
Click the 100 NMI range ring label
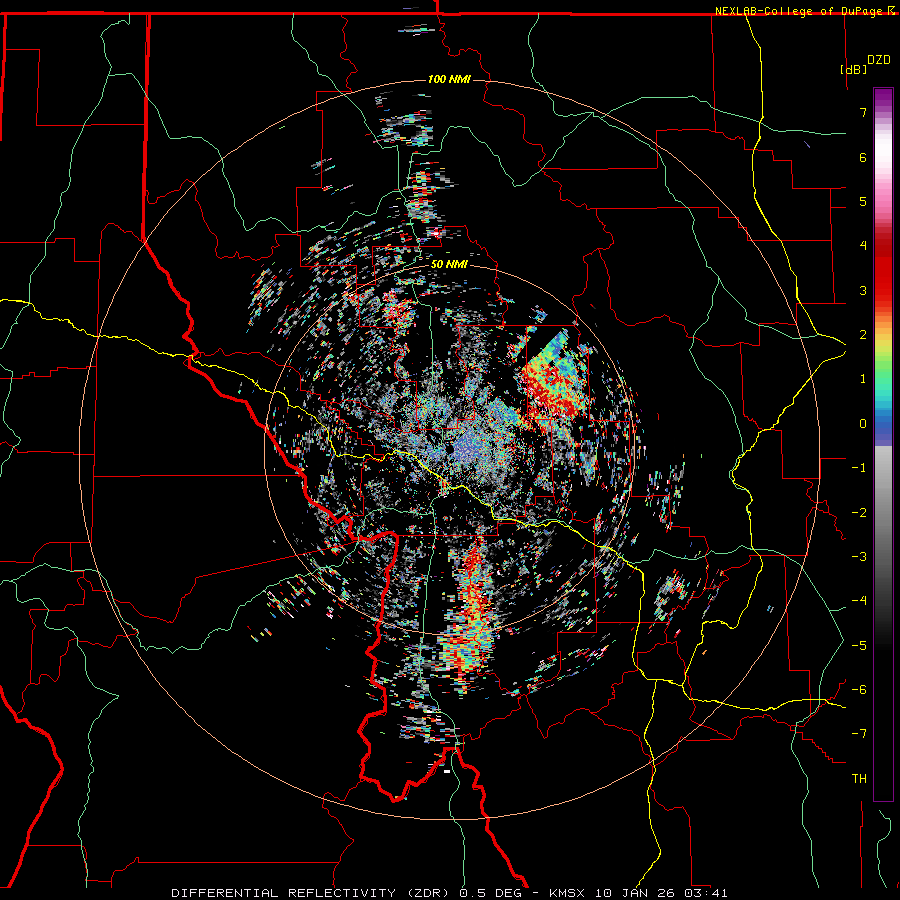[449, 79]
